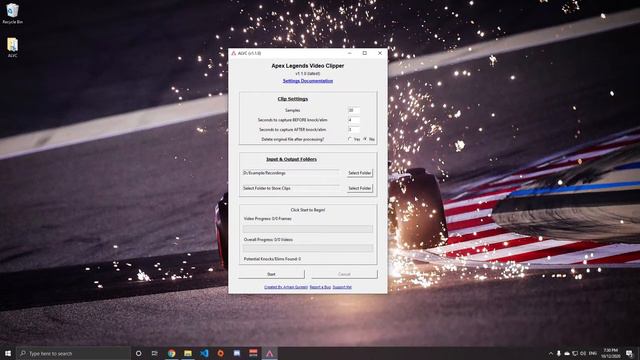Open the taskbar clock and date
640x360 pixels.
click(x=611, y=353)
